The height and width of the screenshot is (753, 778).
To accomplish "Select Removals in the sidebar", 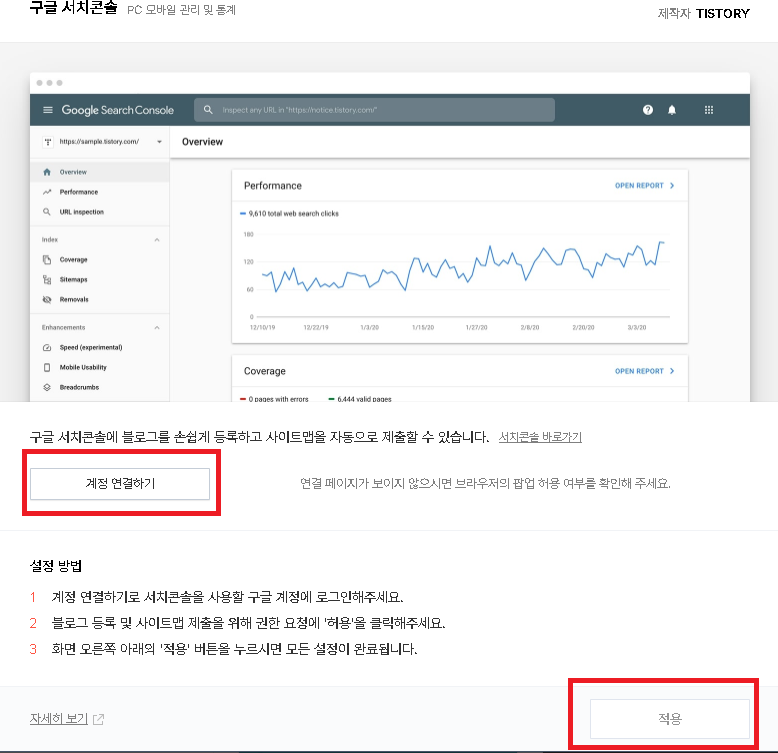I will 99,299.
